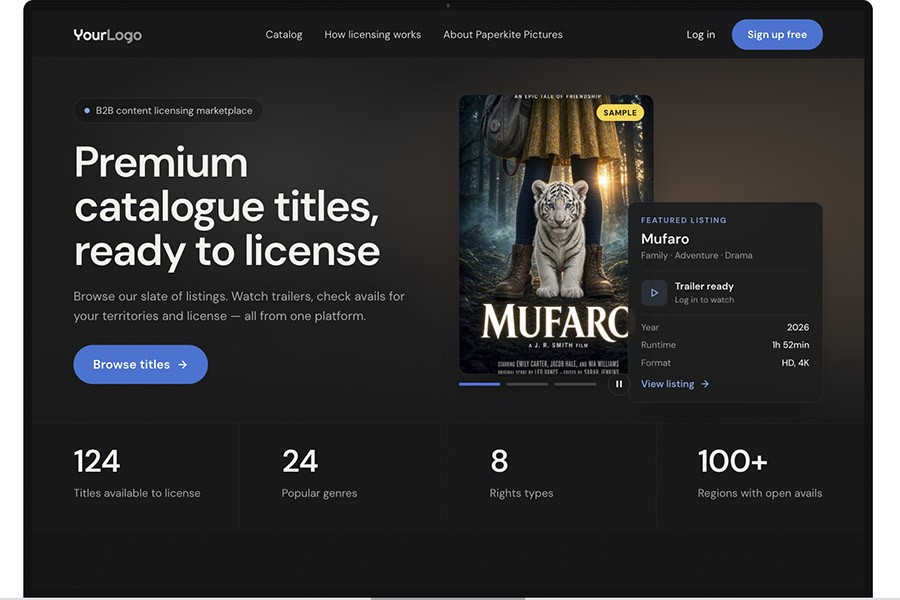Viewport: 900px width, 600px height.
Task: Click the Mufaro title in featured card
Action: 665,239
